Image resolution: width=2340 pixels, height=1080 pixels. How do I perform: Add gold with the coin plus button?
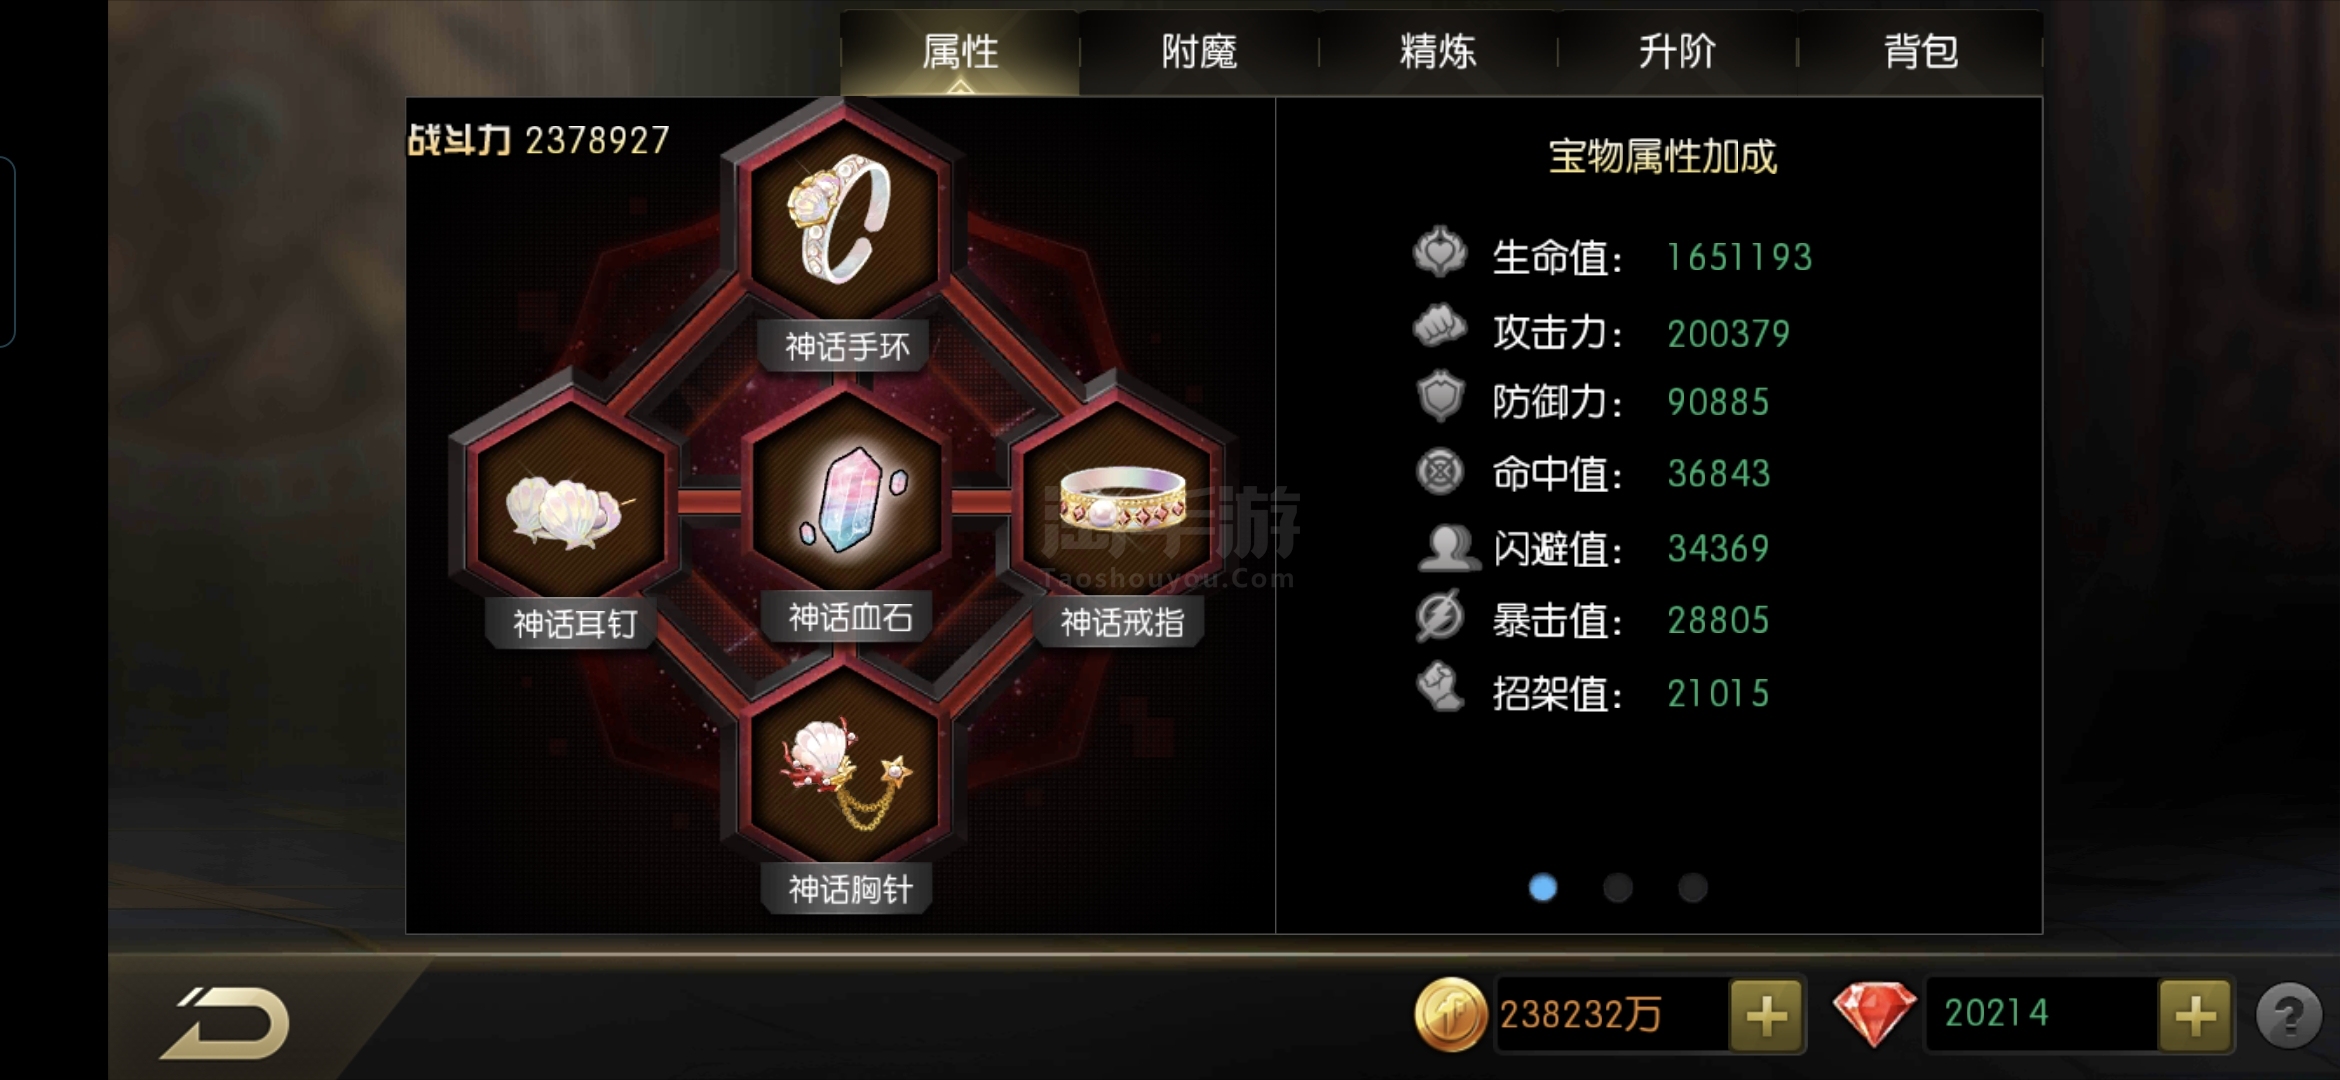coord(1766,1016)
